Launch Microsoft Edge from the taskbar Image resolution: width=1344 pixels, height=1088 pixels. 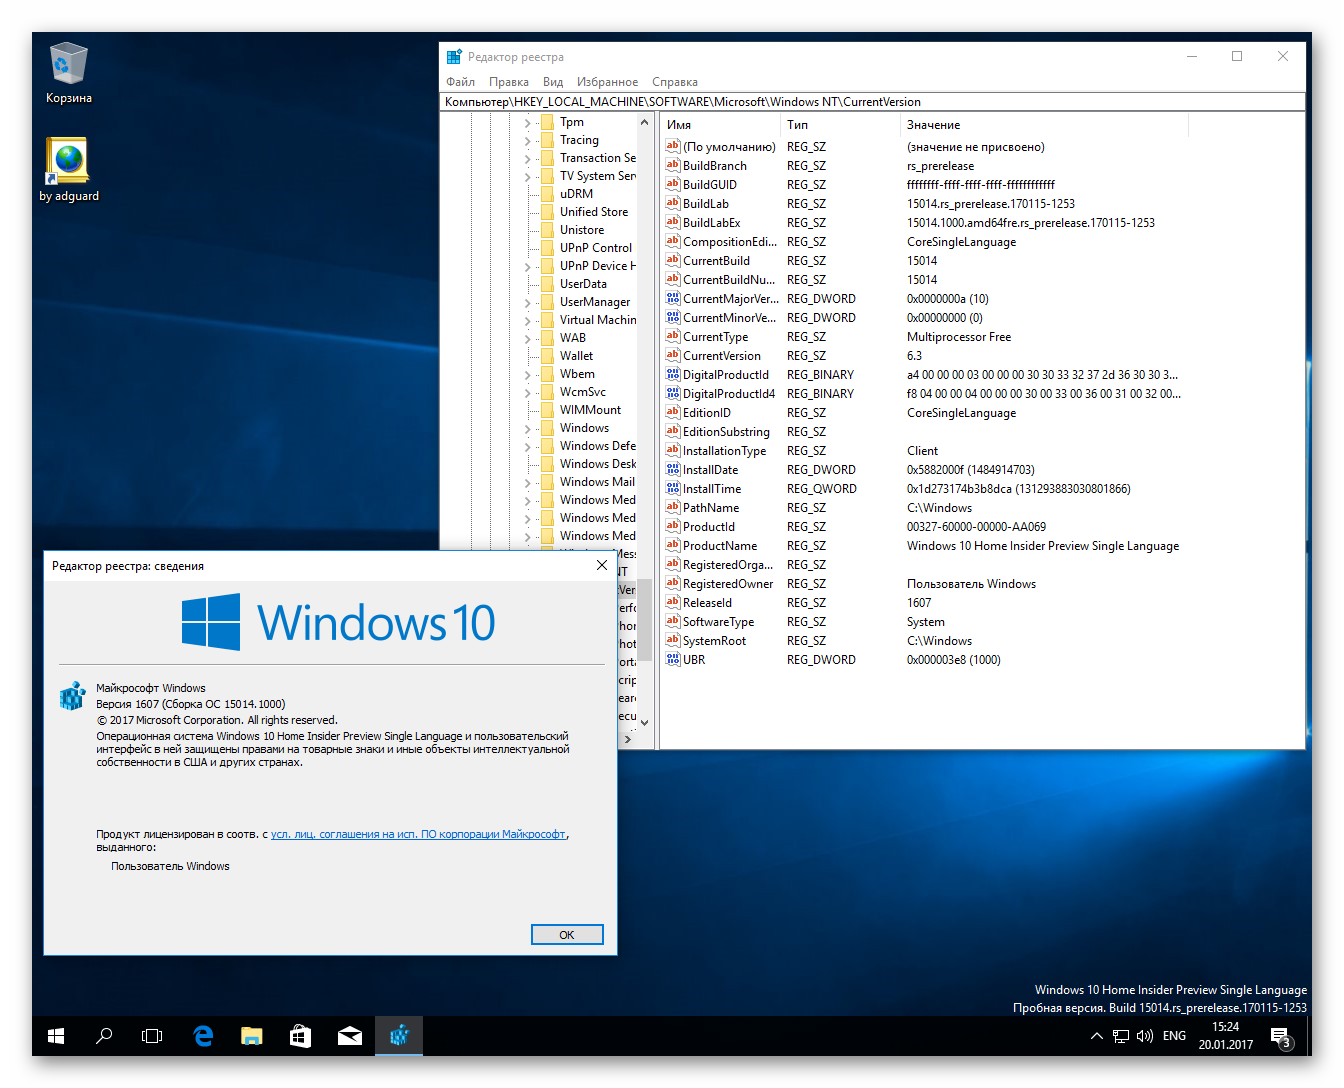(x=203, y=1036)
